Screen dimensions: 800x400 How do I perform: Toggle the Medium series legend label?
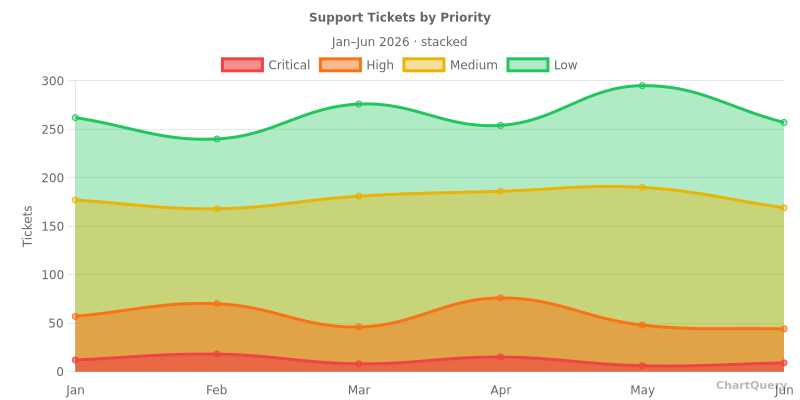(474, 65)
